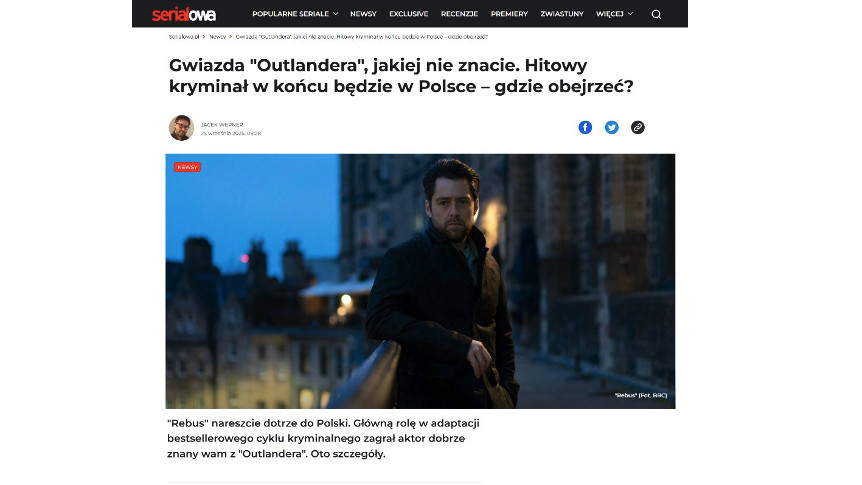This screenshot has width=862, height=485.
Task: Open Jacek Werner author avatar
Action: tap(181, 128)
